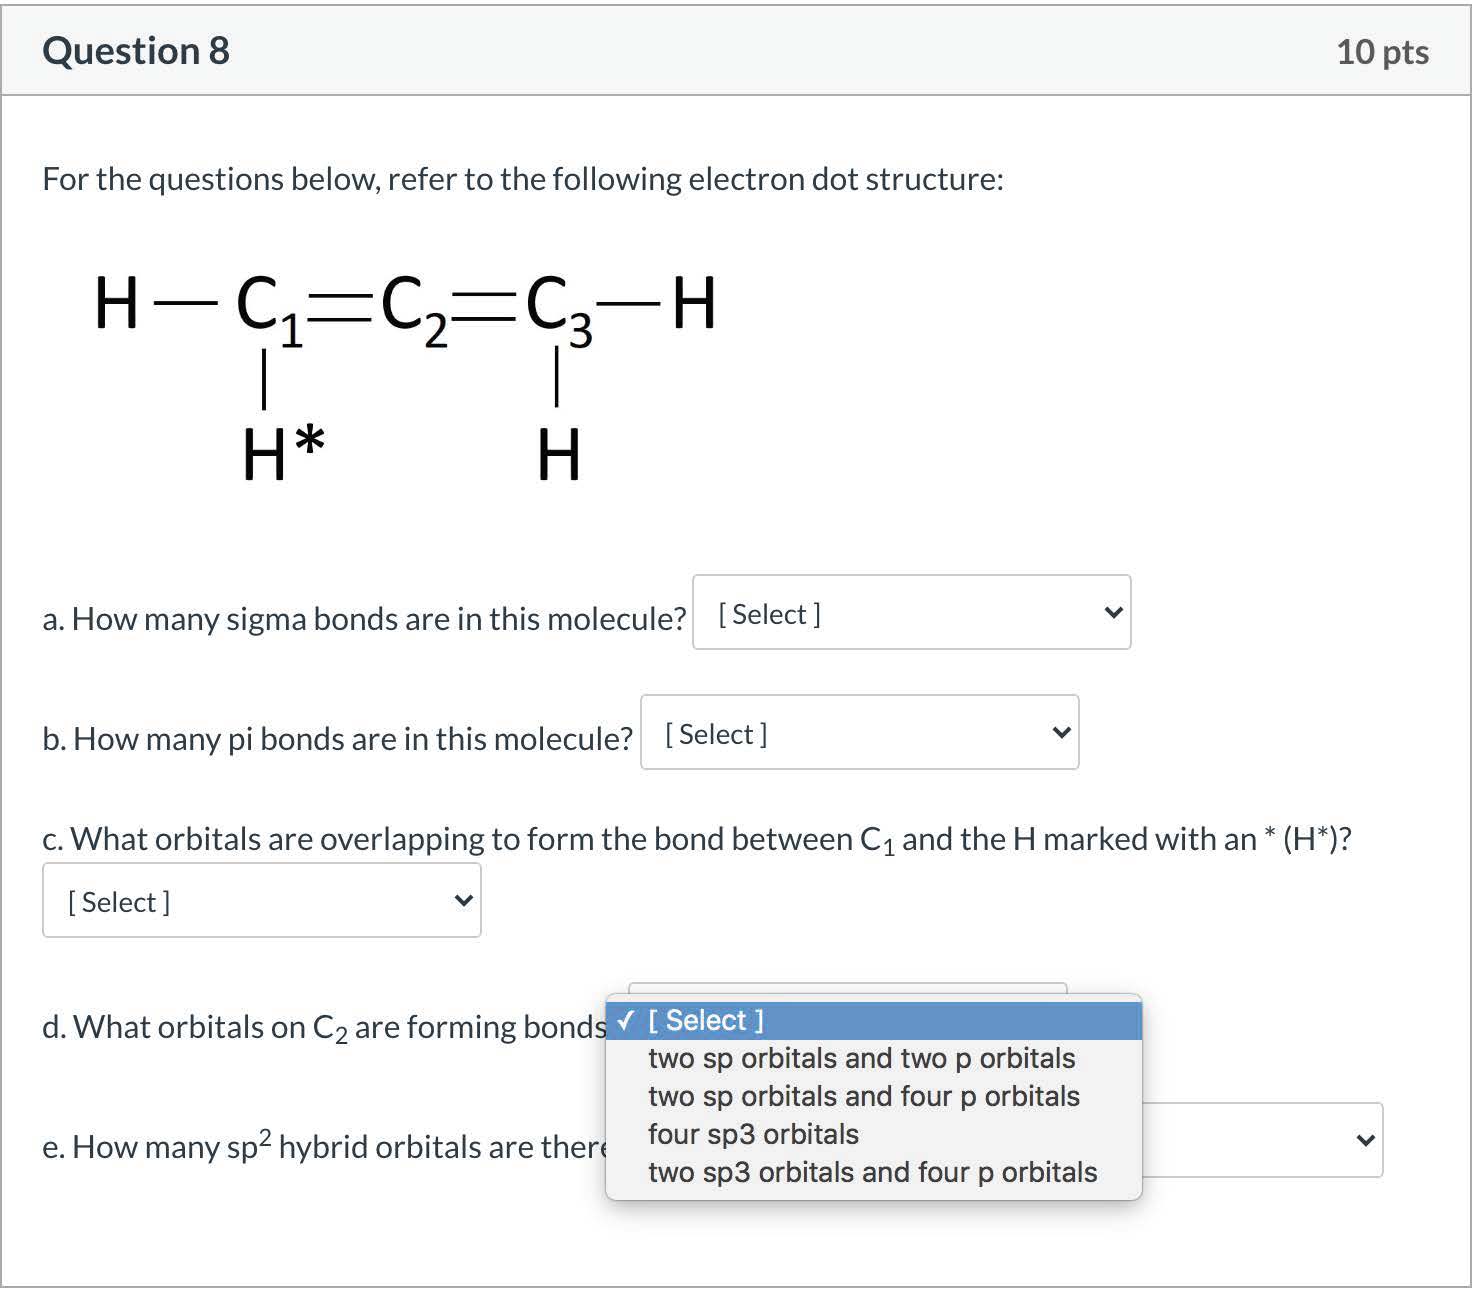Screen dimensions: 1482x1292
Task: Pick the "four sp3 orbitals" option
Action: coord(753,1134)
